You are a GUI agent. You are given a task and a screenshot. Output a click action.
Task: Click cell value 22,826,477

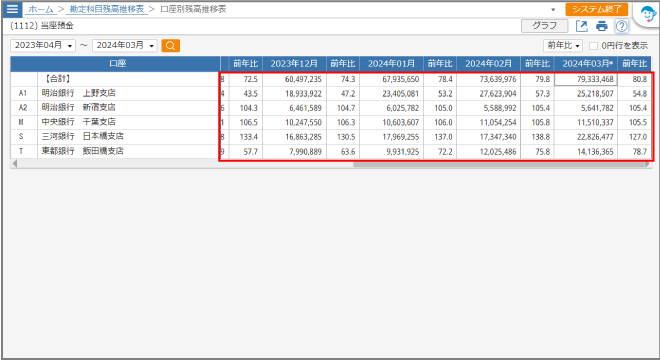pyautogui.click(x=586, y=137)
